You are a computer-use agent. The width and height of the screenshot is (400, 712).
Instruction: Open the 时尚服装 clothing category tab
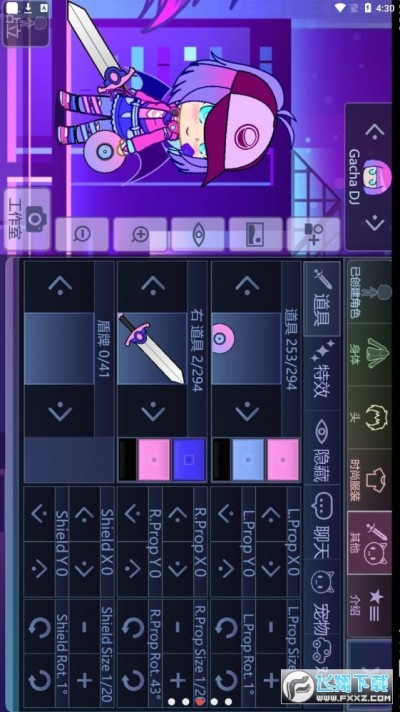[369, 480]
